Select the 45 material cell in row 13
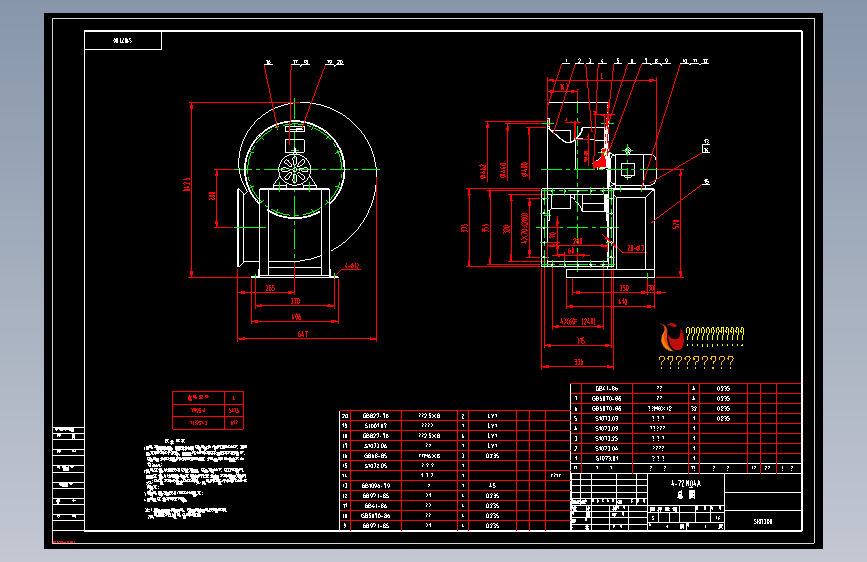Image resolution: width=867 pixels, height=562 pixels. pyautogui.click(x=492, y=486)
